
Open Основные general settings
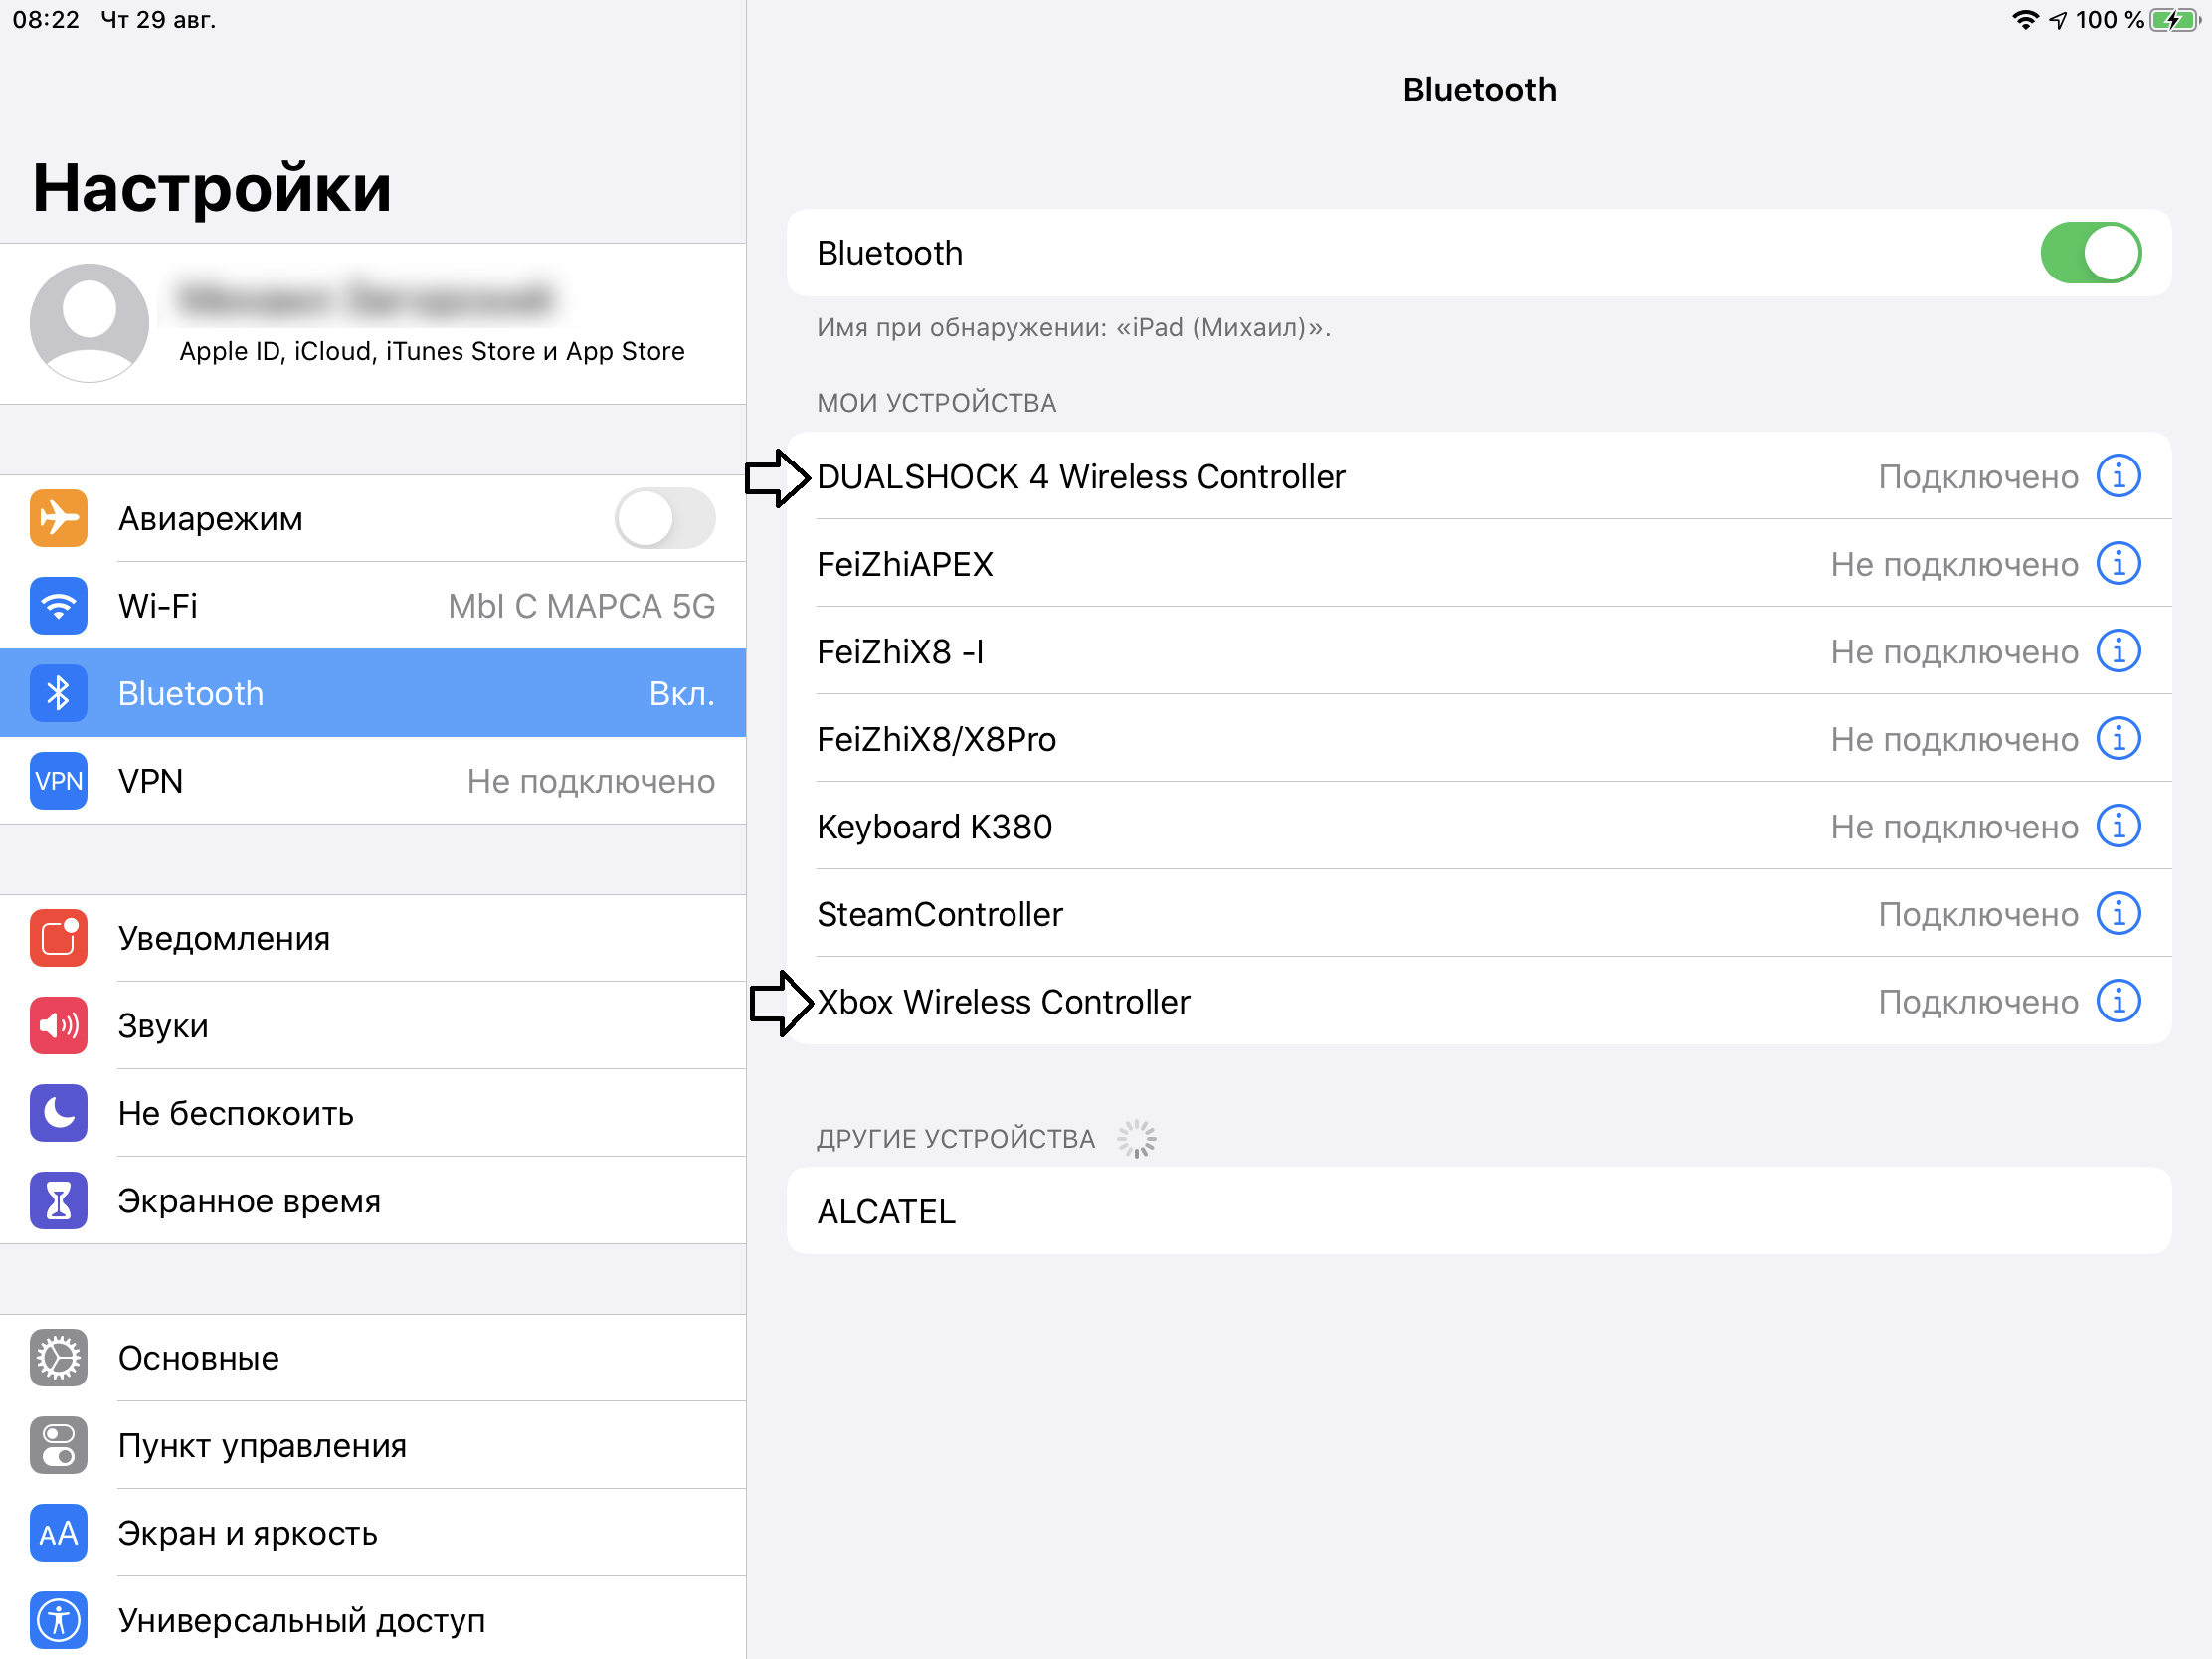coord(372,1358)
